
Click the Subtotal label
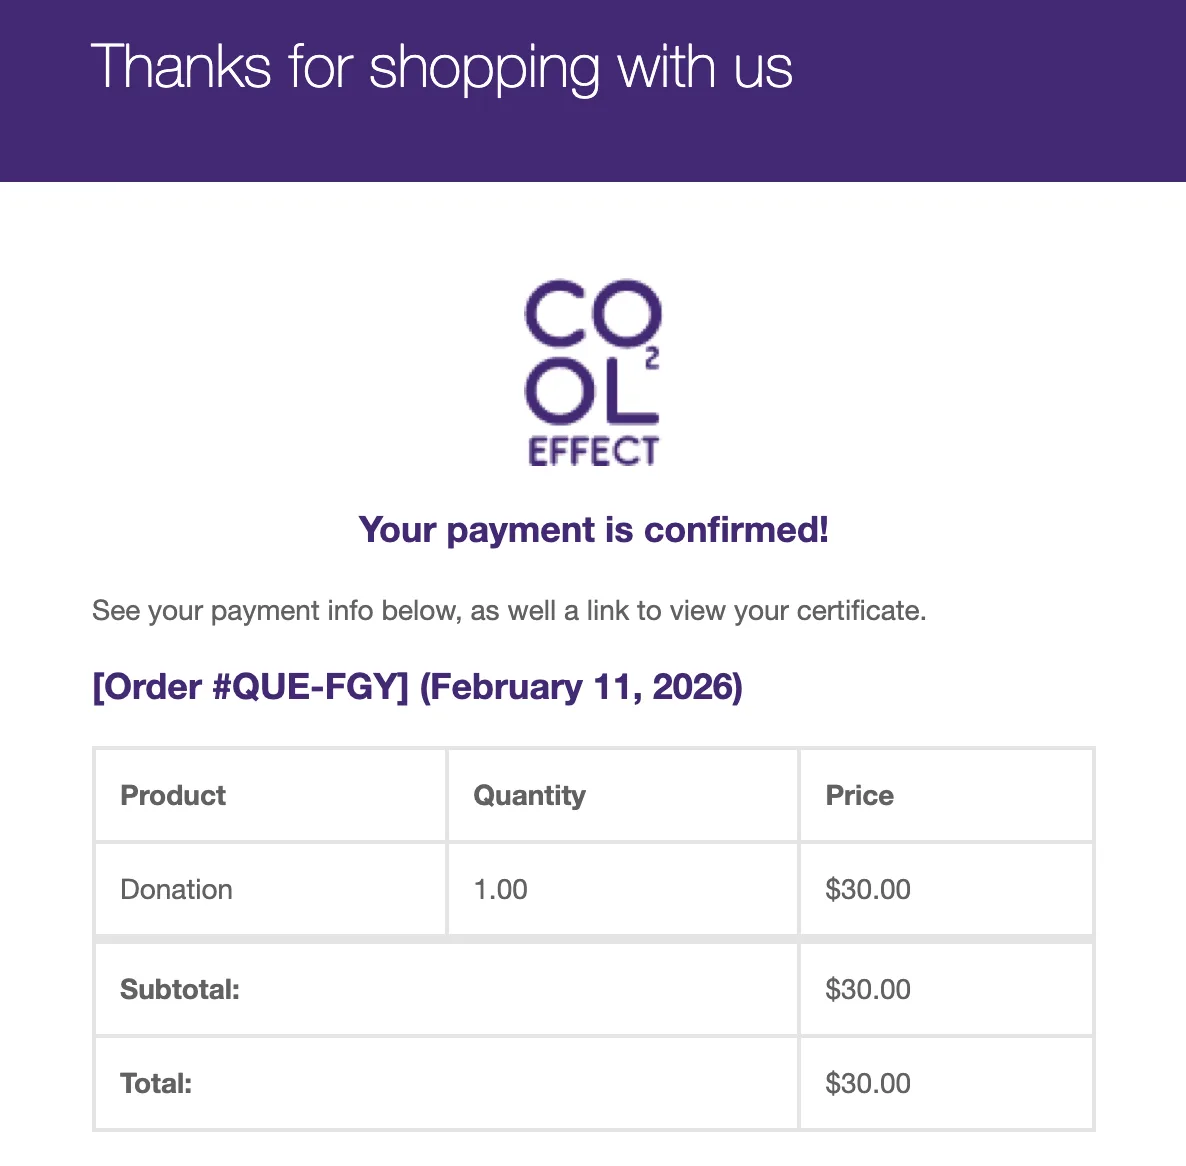(180, 990)
